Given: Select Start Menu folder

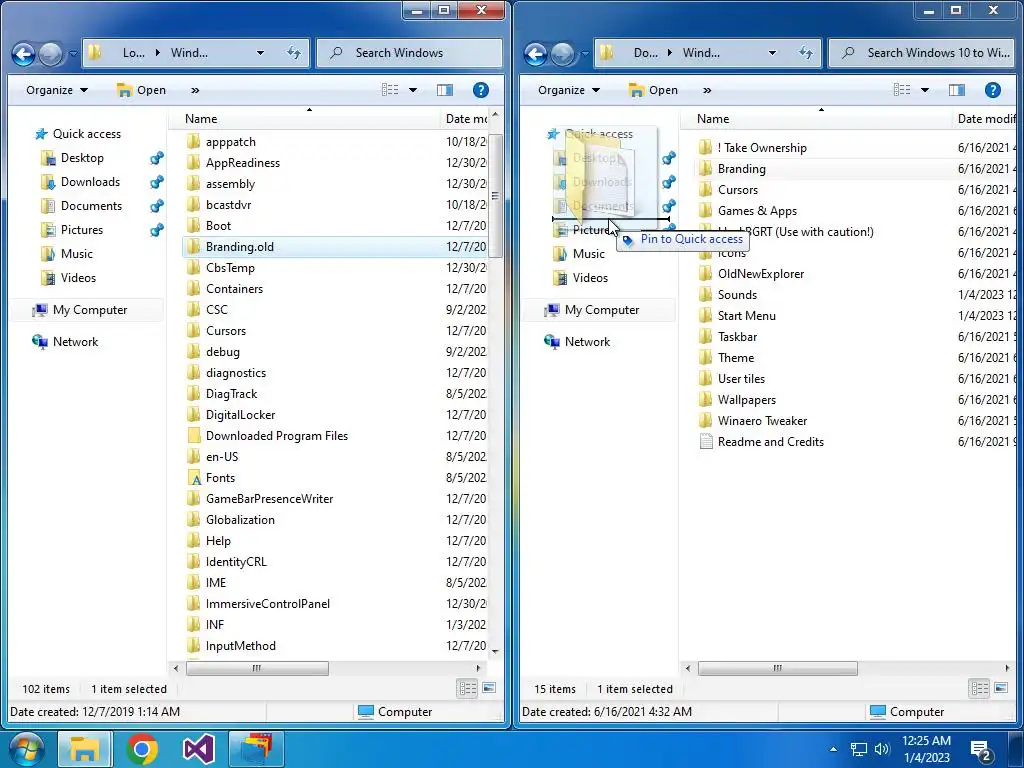Looking at the screenshot, I should (x=746, y=316).
